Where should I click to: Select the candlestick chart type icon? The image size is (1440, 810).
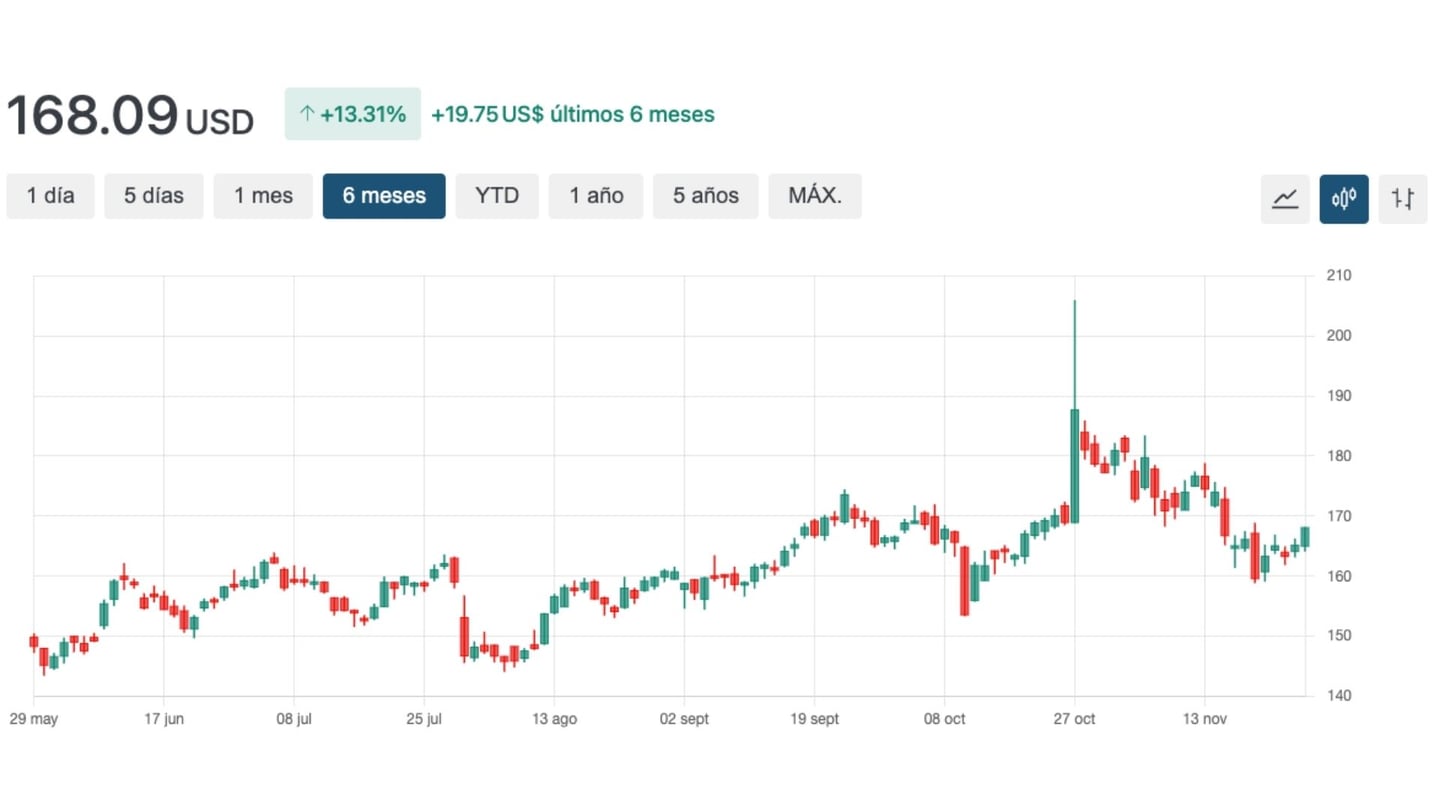pyautogui.click(x=1344, y=198)
